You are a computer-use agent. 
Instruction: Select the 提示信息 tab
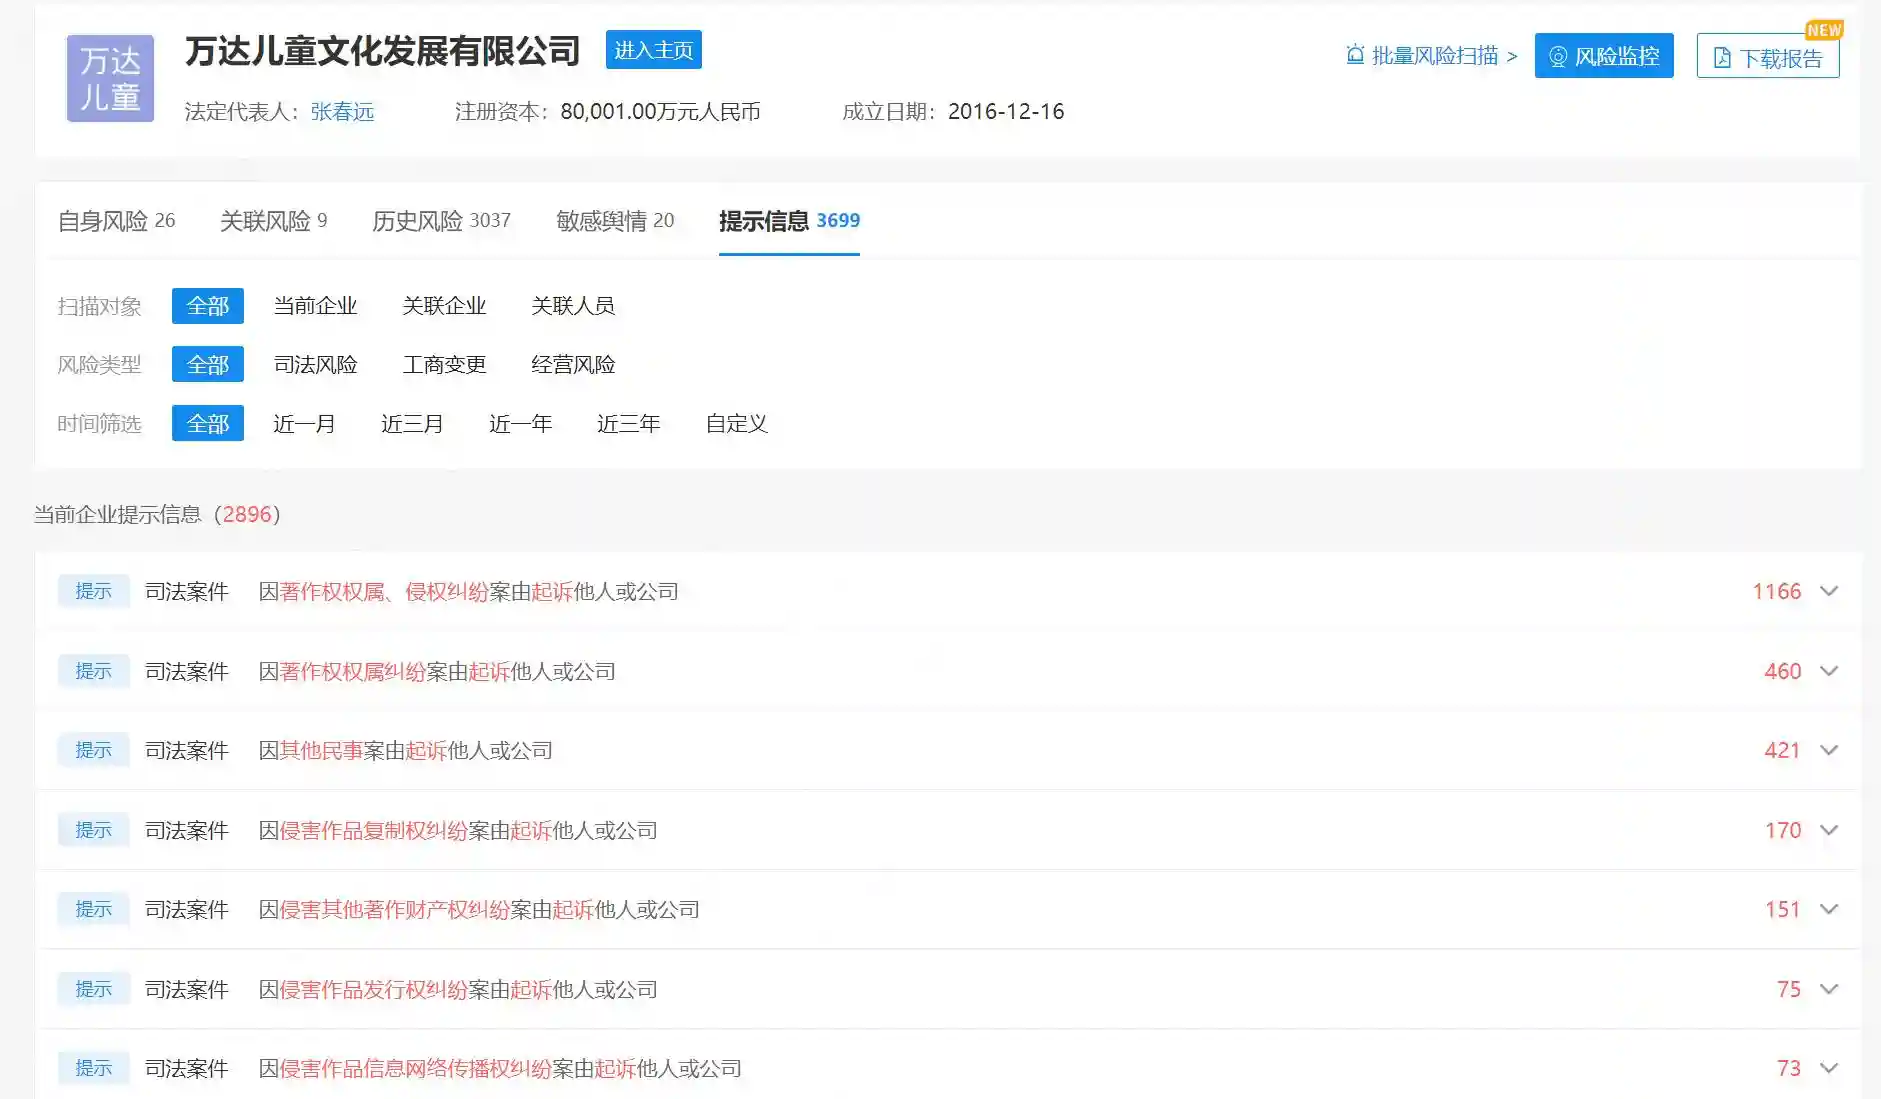789,221
